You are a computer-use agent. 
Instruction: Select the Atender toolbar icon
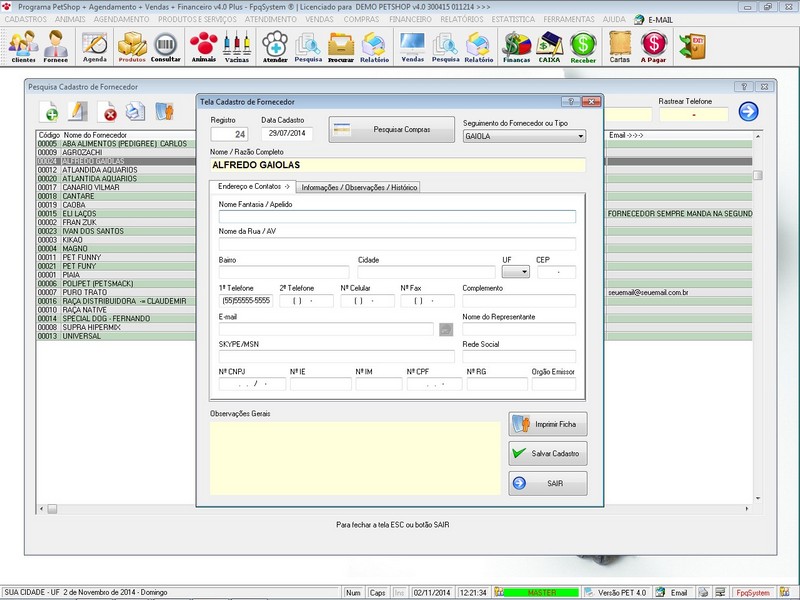pyautogui.click(x=273, y=47)
